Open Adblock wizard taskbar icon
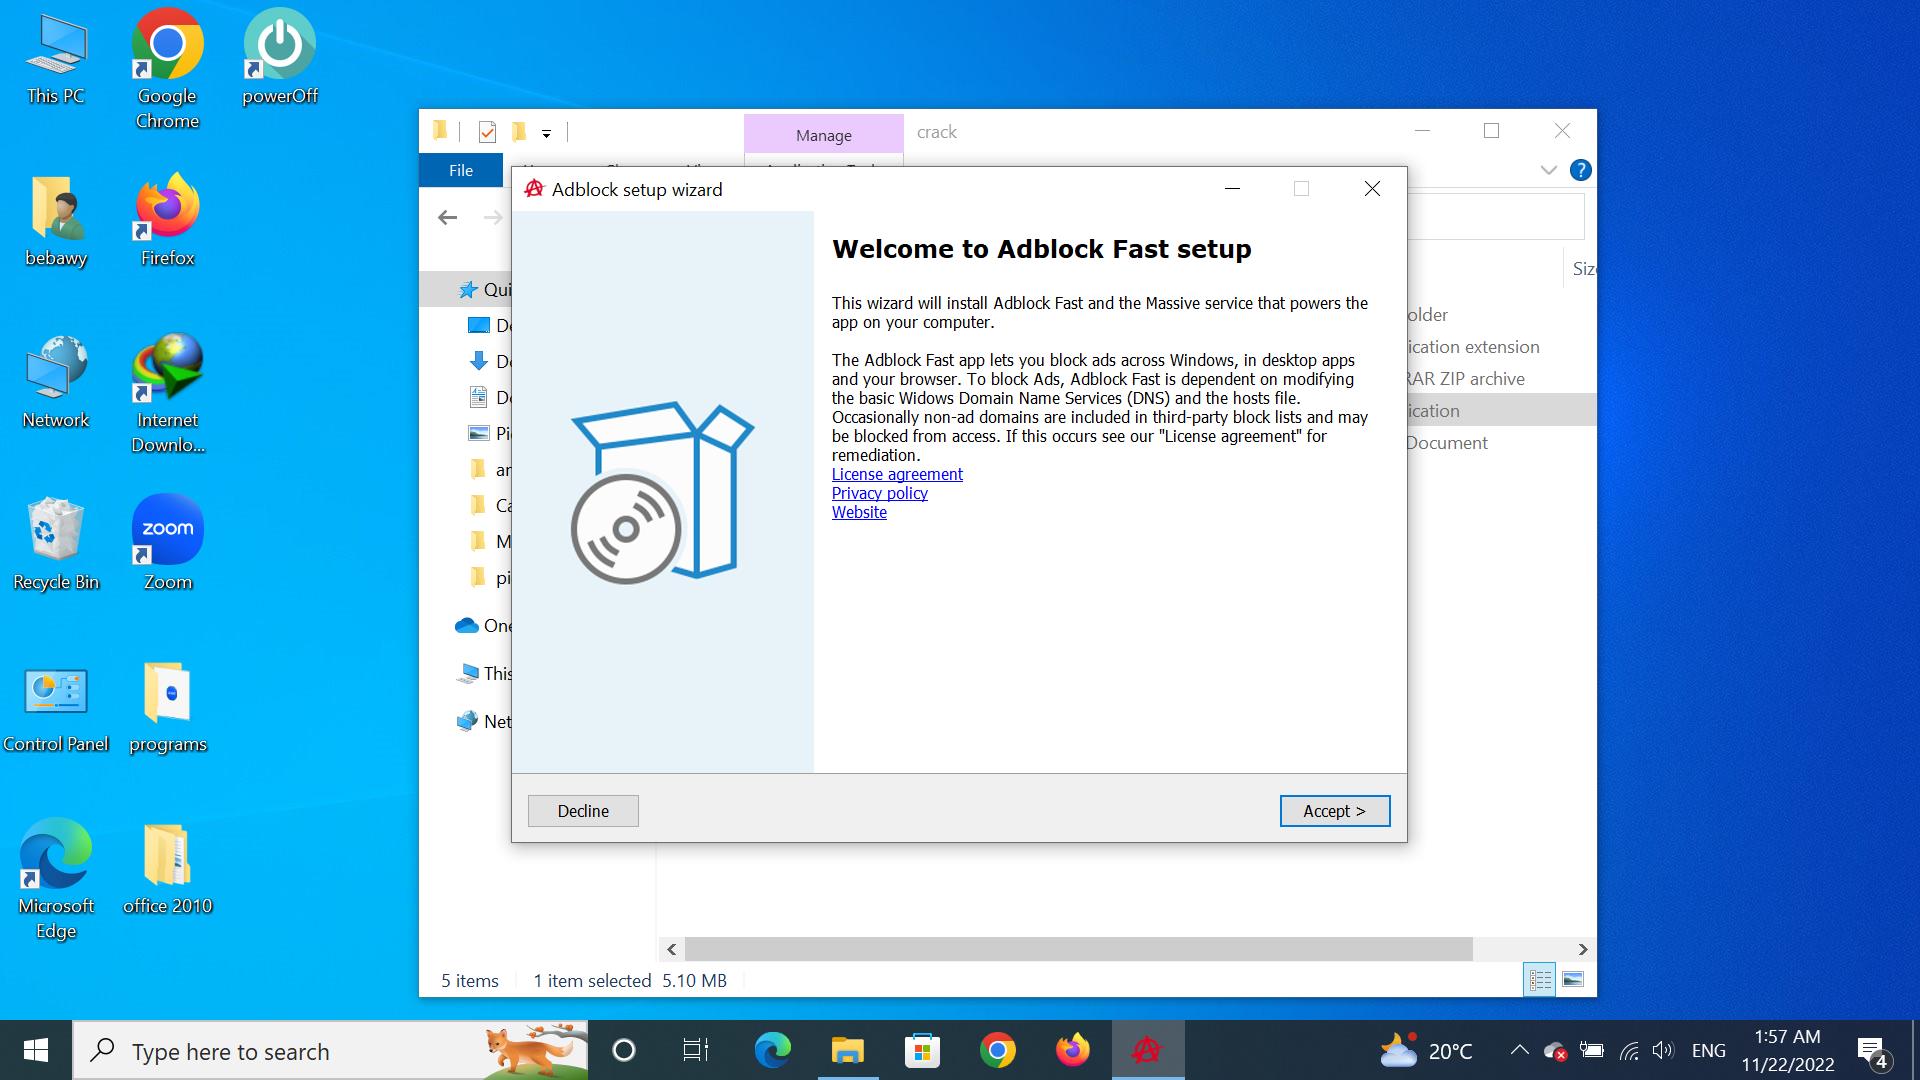 (1147, 1050)
